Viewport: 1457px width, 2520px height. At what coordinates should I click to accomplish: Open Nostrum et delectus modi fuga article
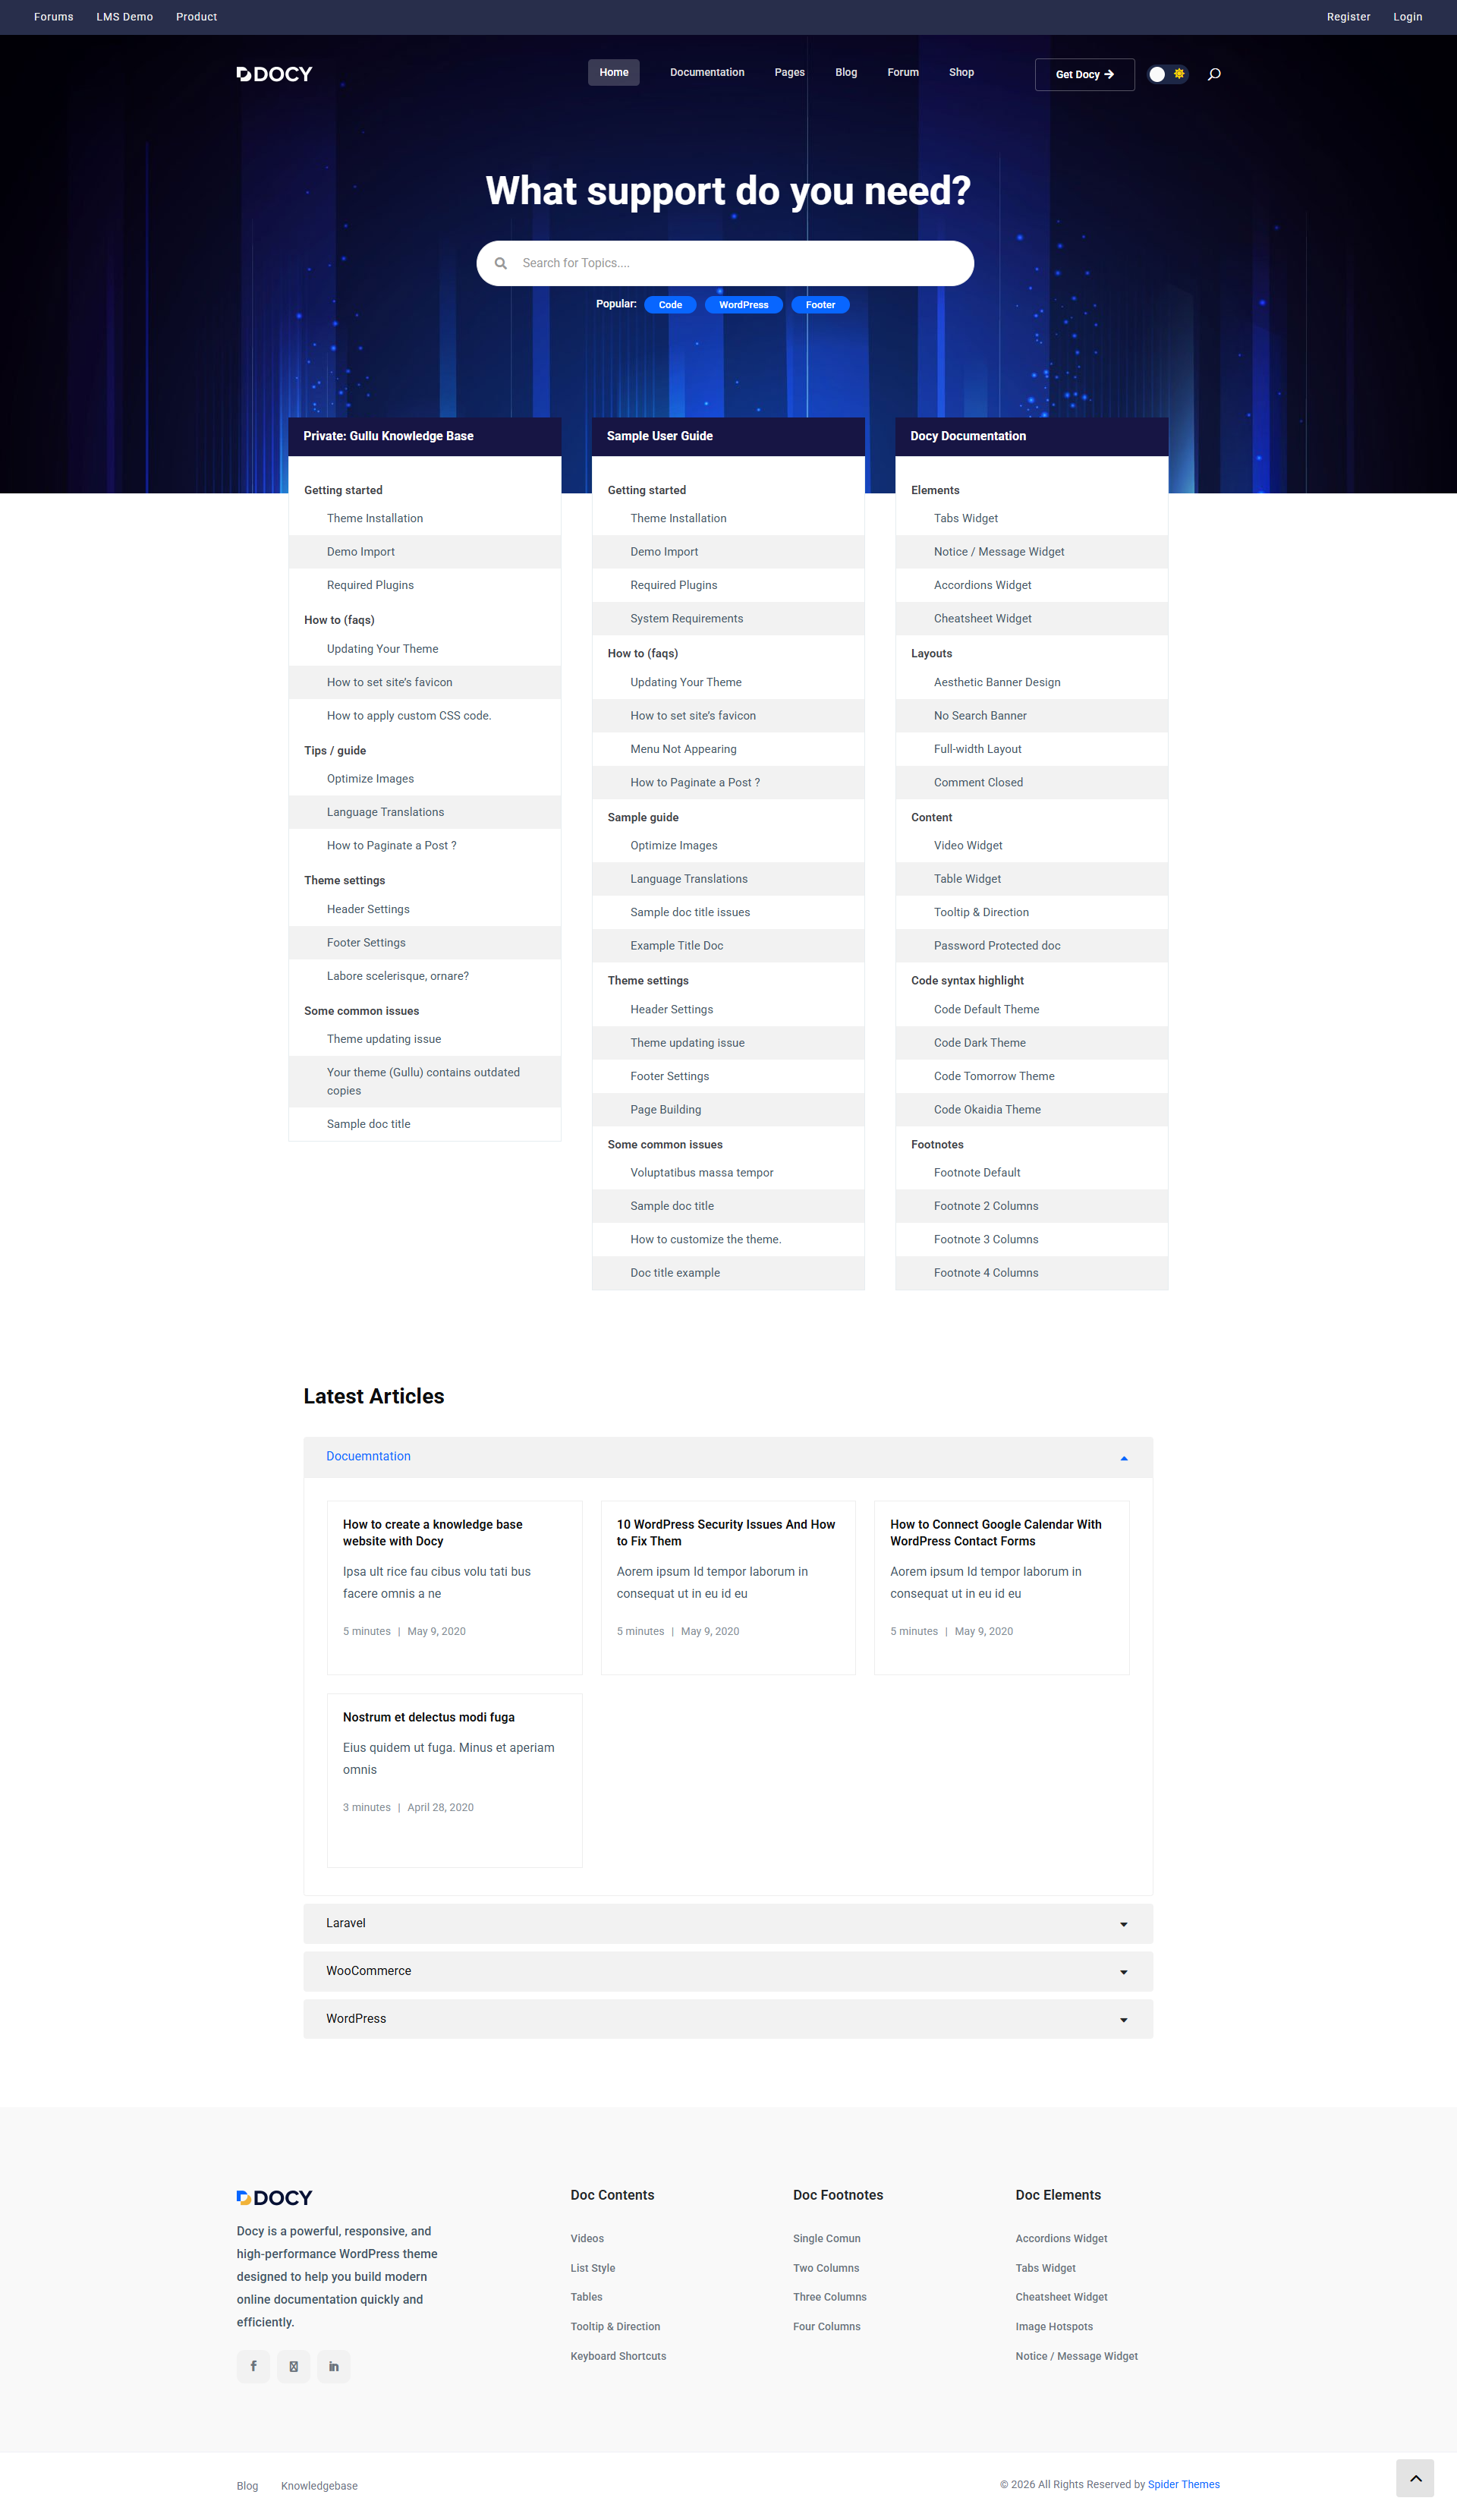(x=429, y=1718)
